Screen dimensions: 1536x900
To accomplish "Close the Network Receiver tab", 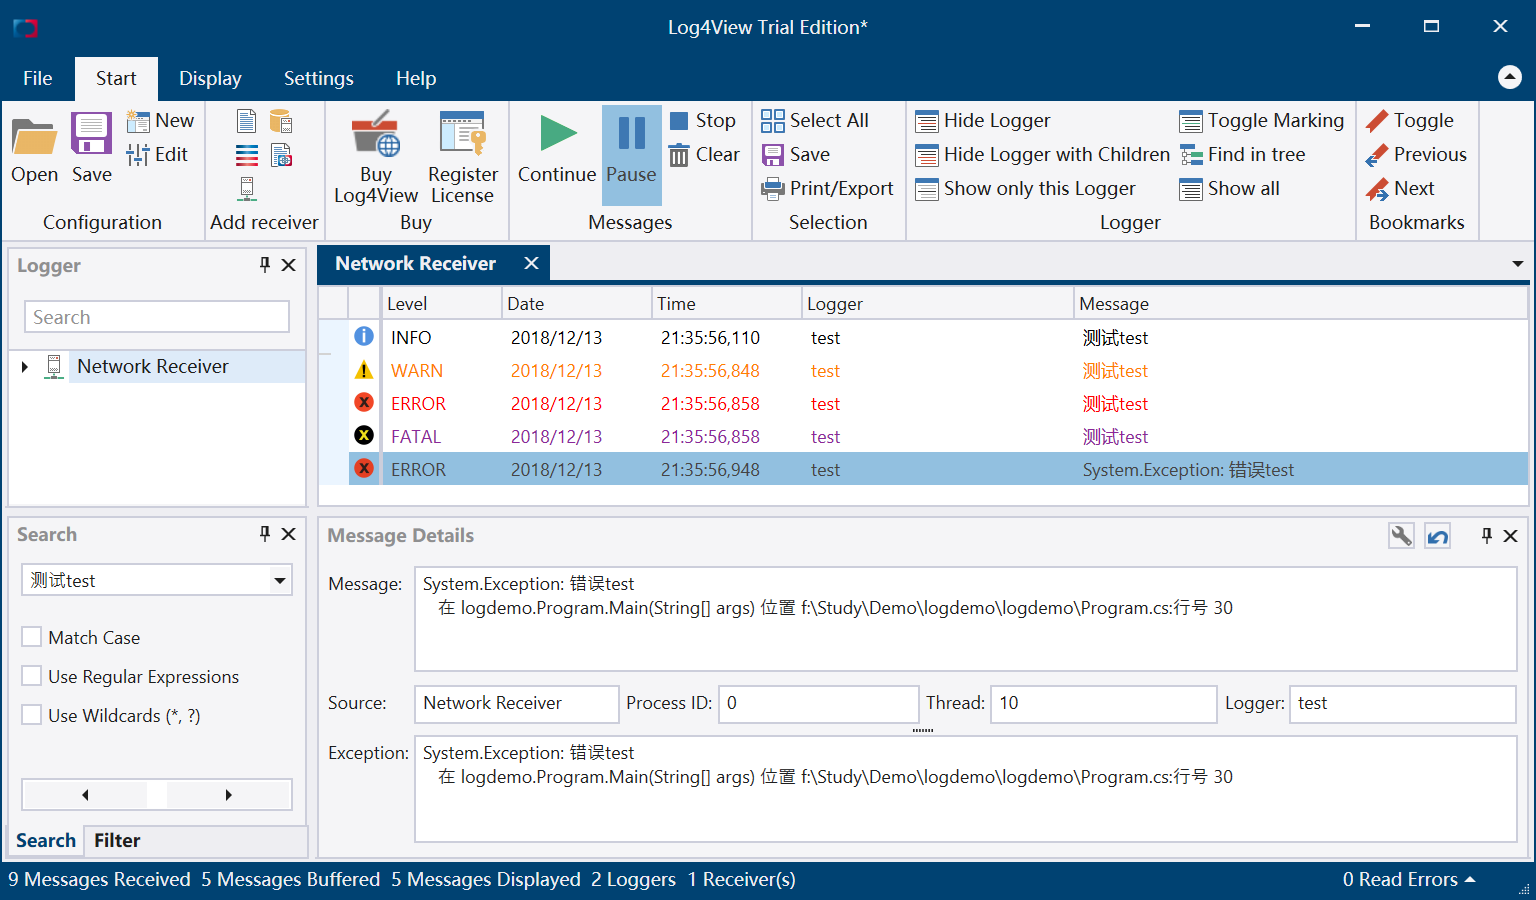I will point(532,263).
